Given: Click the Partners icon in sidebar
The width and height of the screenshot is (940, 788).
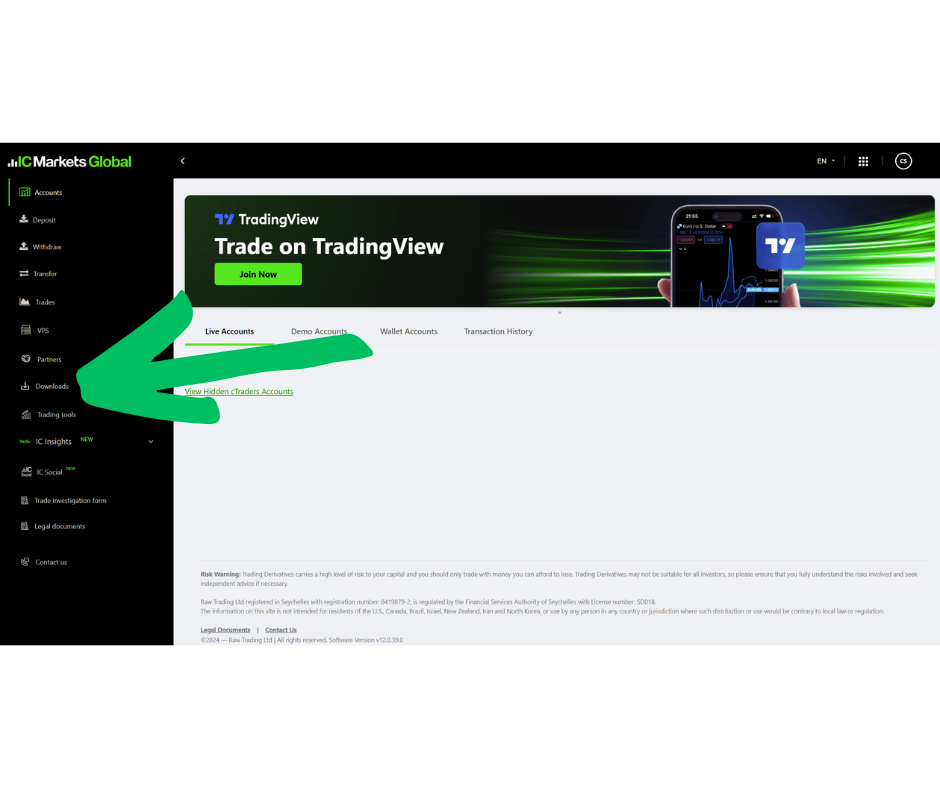Looking at the screenshot, I should coord(26,359).
